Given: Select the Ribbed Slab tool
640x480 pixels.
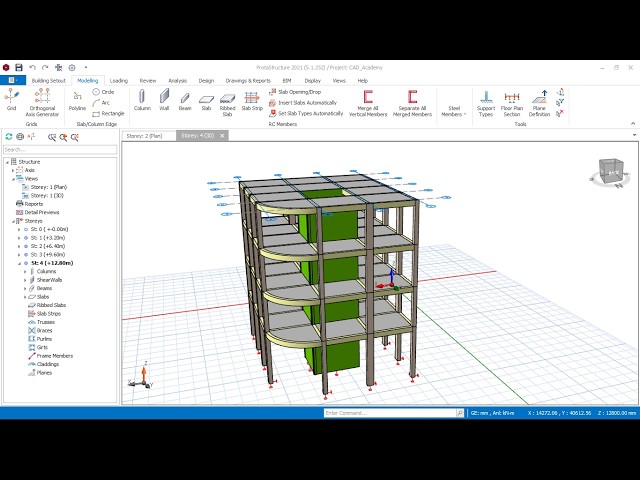Looking at the screenshot, I should pos(227,104).
